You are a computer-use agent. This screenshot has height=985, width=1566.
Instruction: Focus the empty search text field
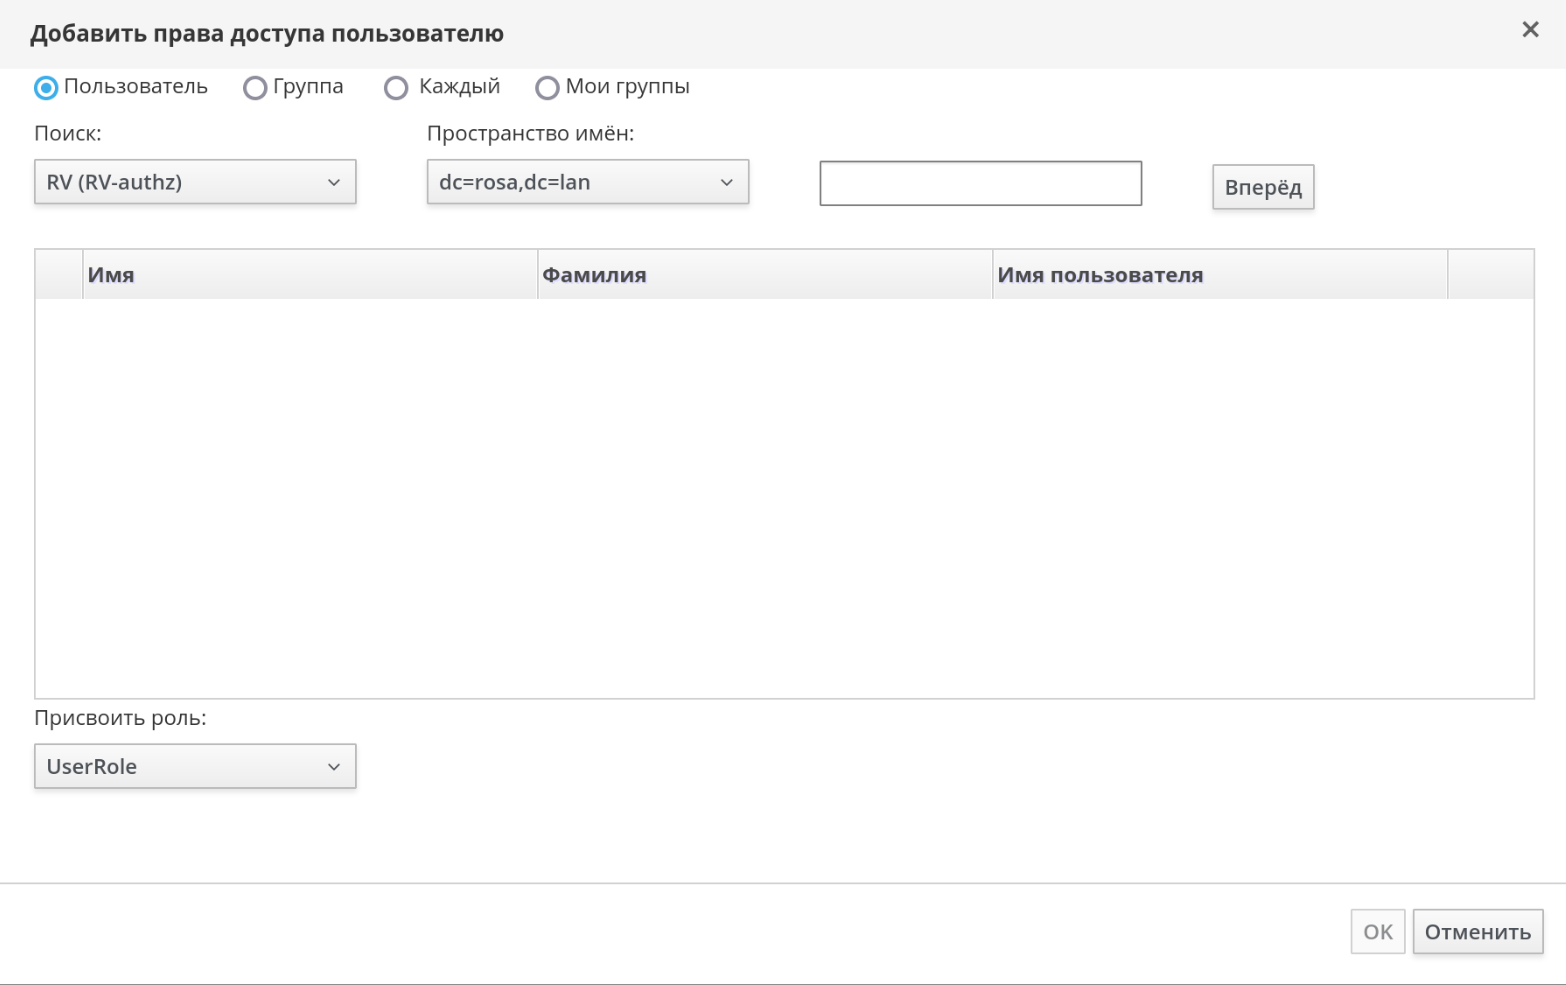pyautogui.click(x=980, y=183)
